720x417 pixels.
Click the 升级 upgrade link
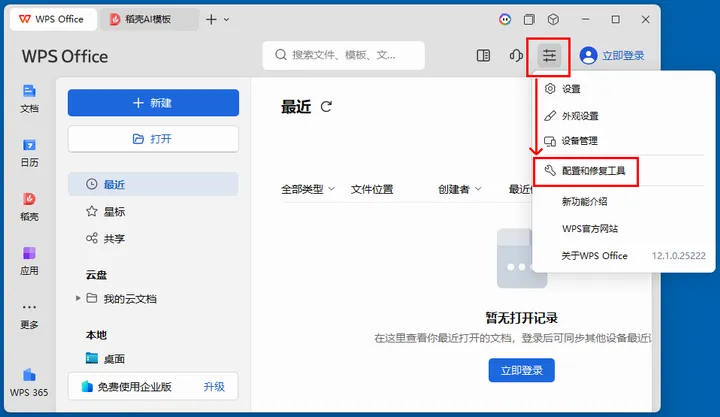214,387
